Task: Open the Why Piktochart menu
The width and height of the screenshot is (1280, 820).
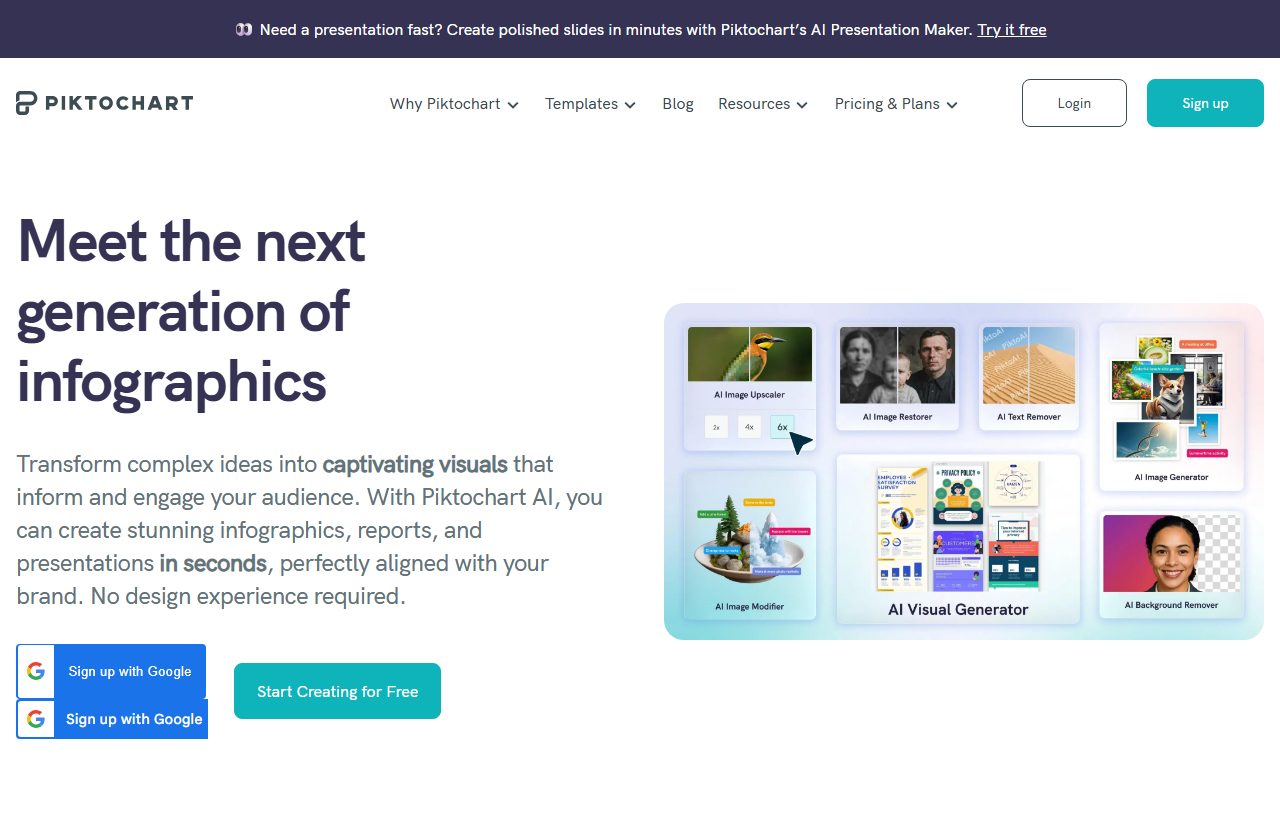Action: (x=454, y=104)
